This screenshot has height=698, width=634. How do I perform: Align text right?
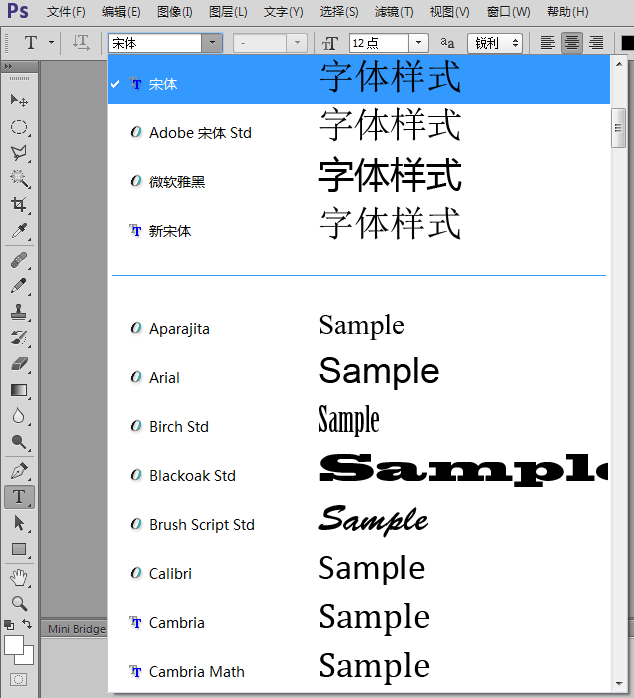(596, 43)
